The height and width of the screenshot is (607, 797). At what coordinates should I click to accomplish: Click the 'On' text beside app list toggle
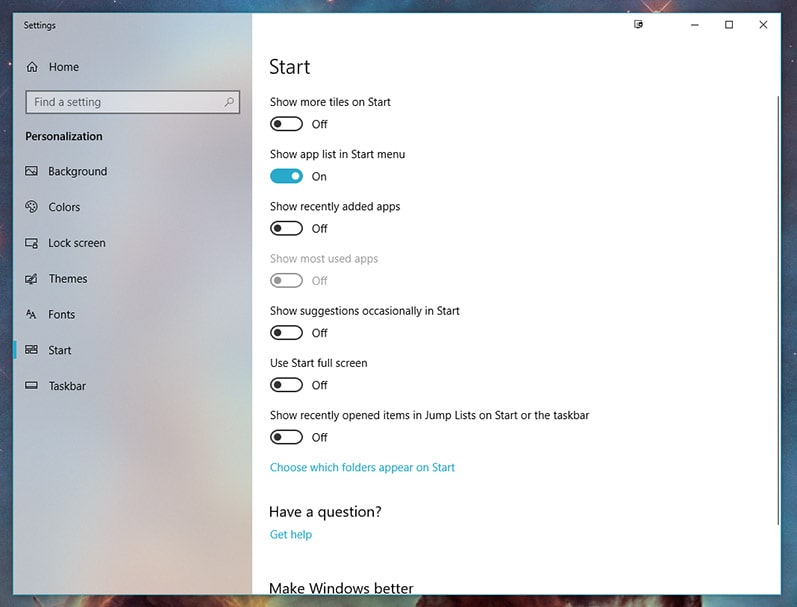(x=319, y=176)
